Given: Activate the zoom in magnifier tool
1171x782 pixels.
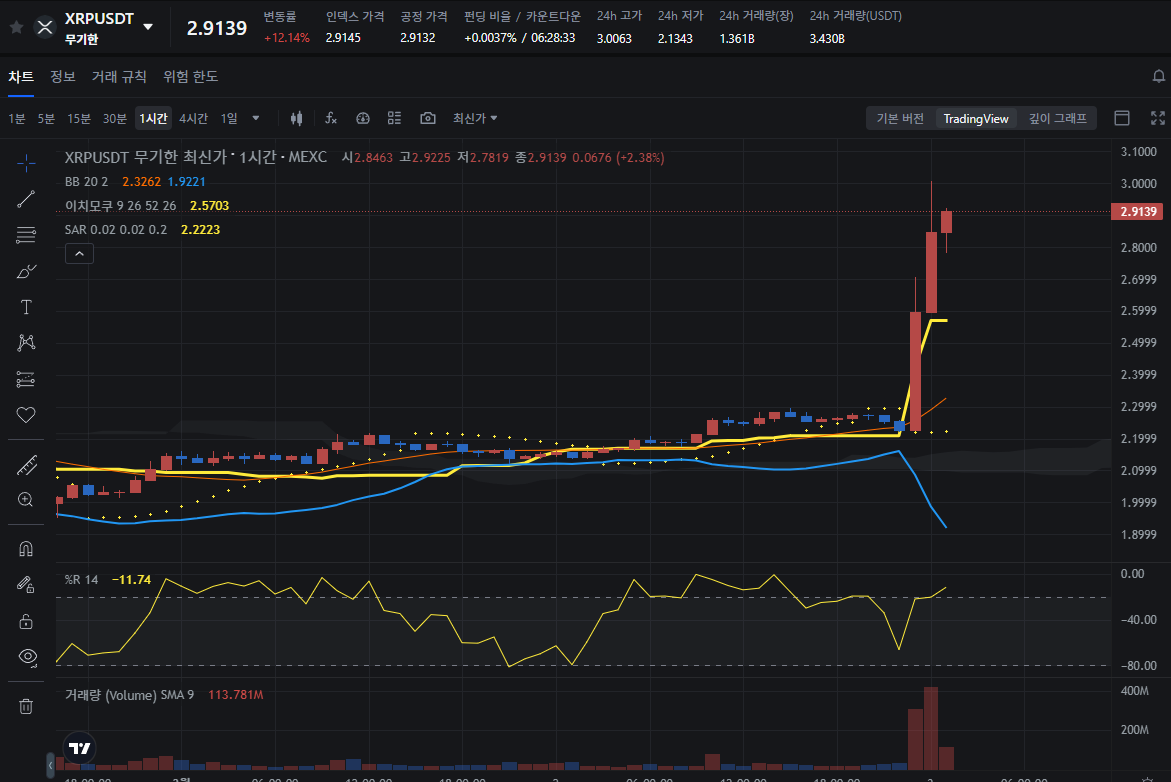Looking at the screenshot, I should tap(26, 500).
